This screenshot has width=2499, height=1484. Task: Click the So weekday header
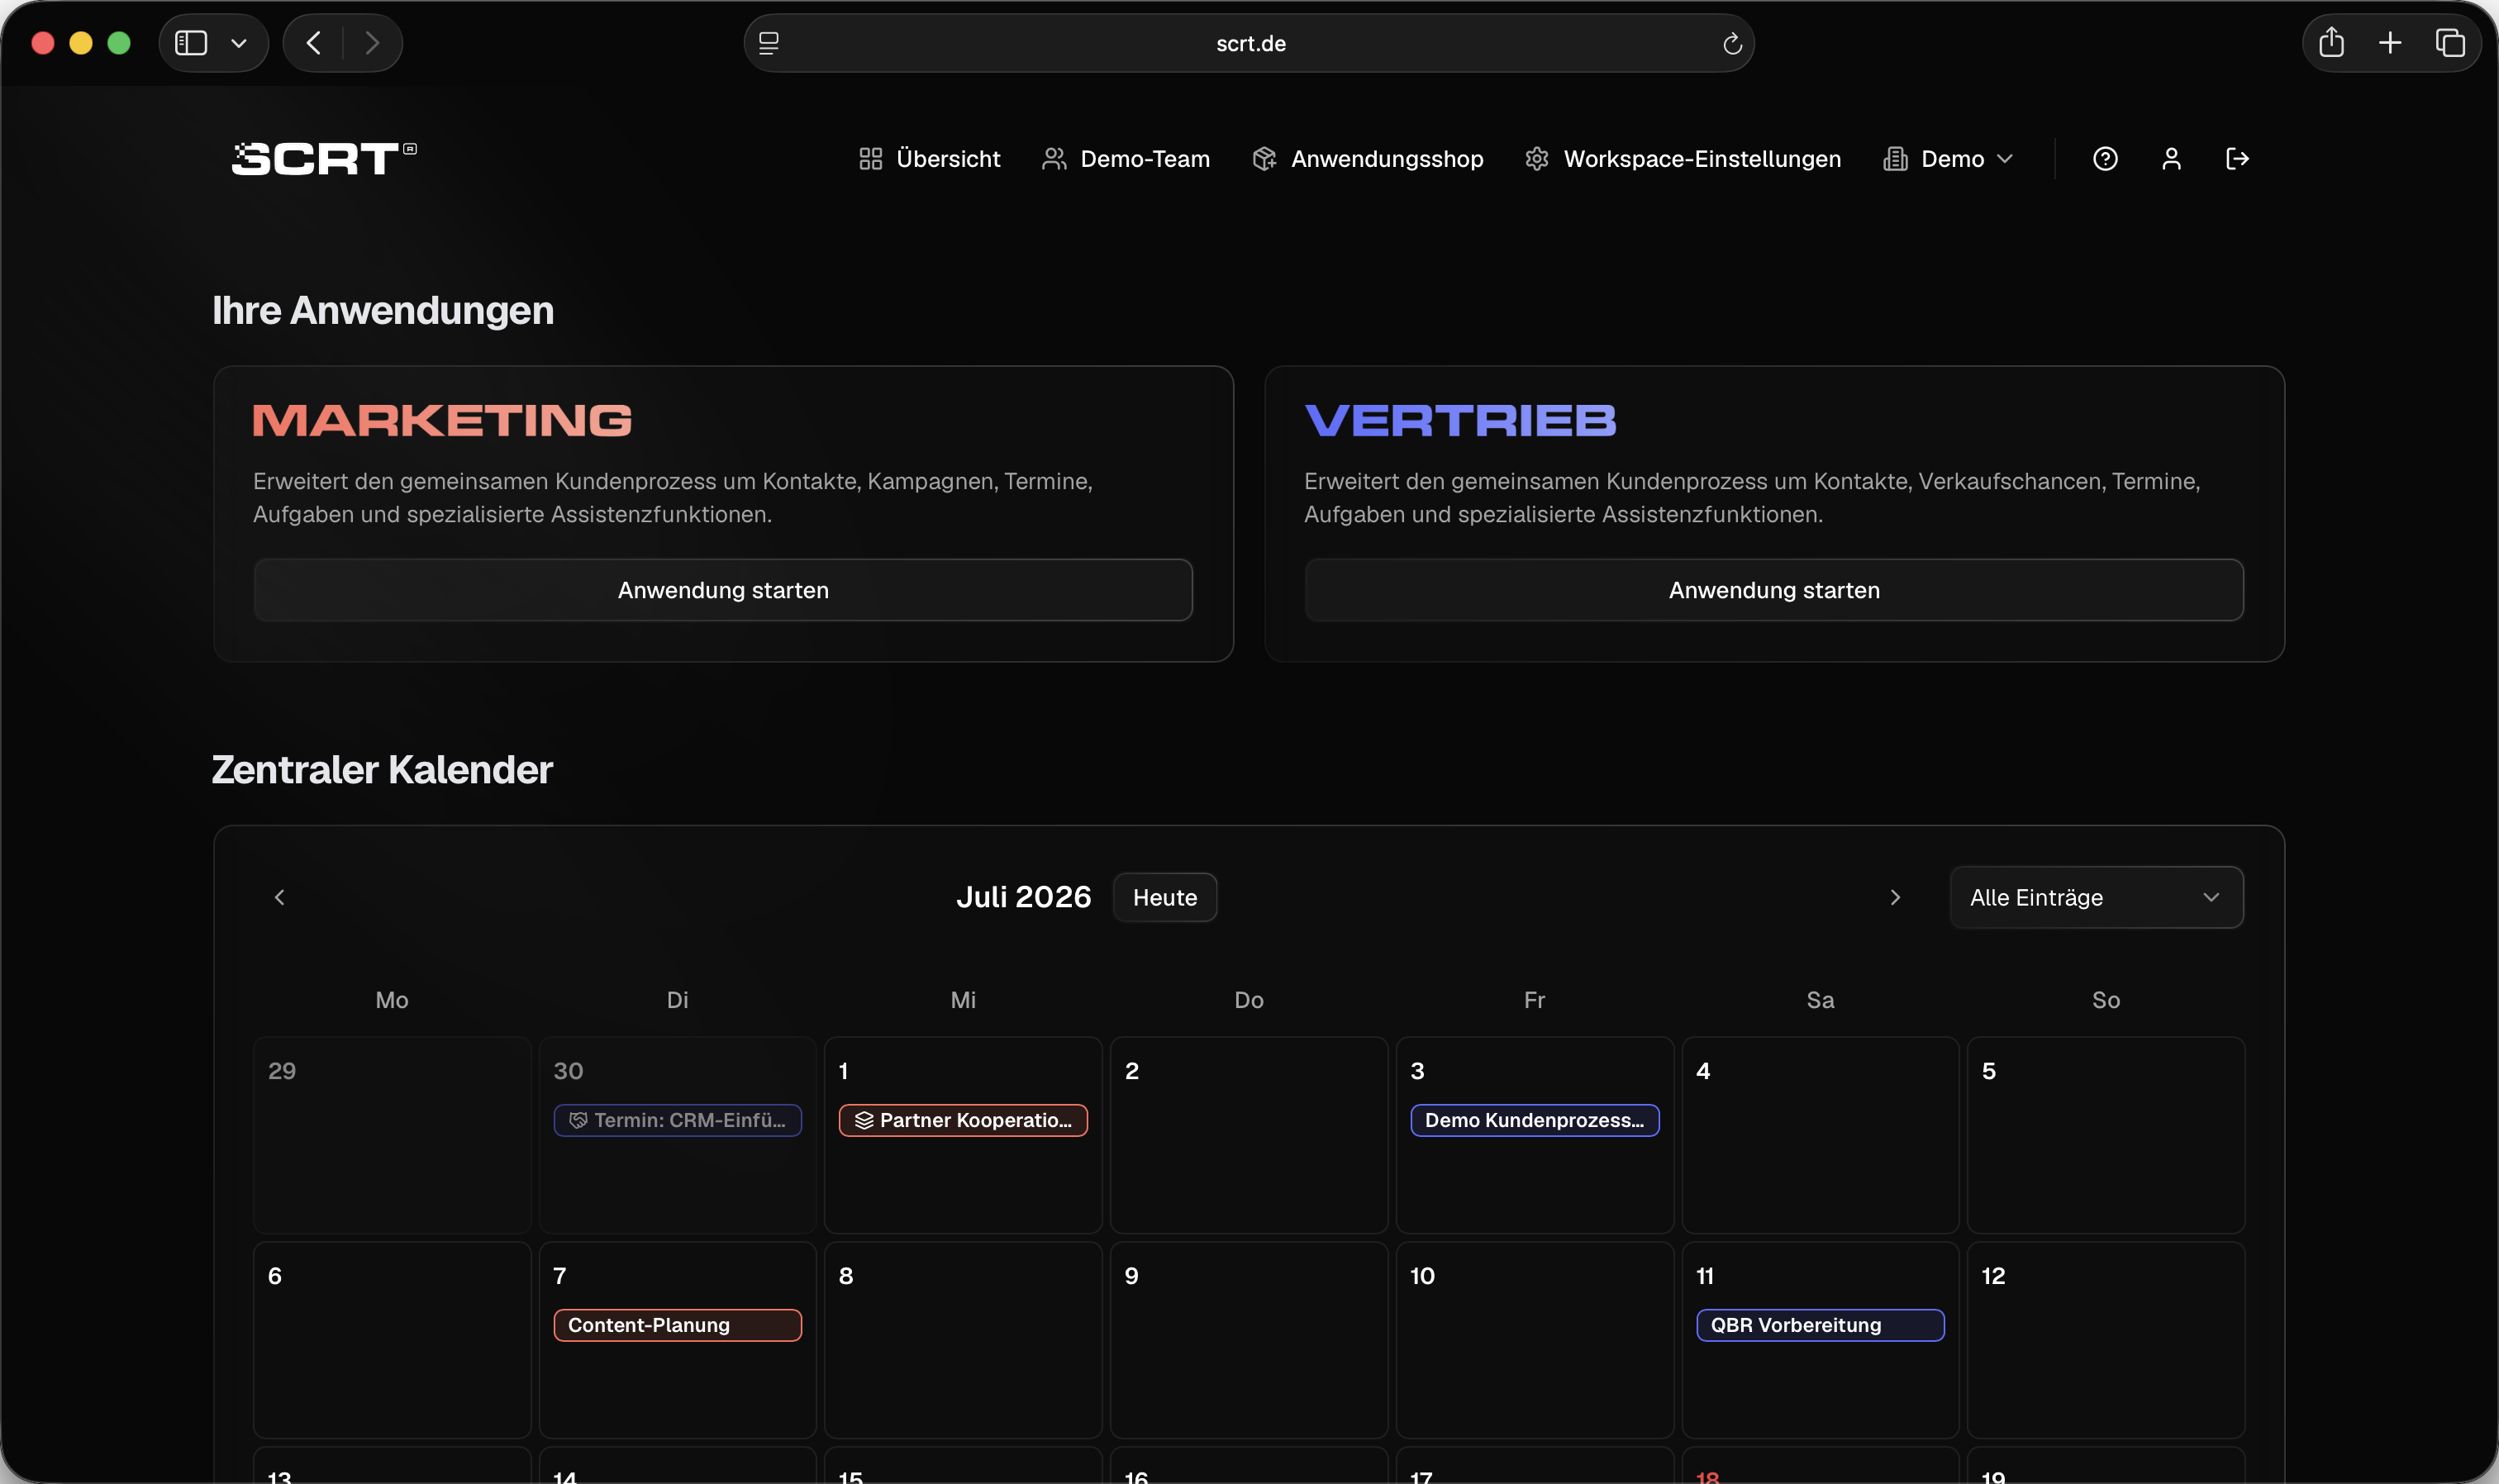point(2106,1000)
